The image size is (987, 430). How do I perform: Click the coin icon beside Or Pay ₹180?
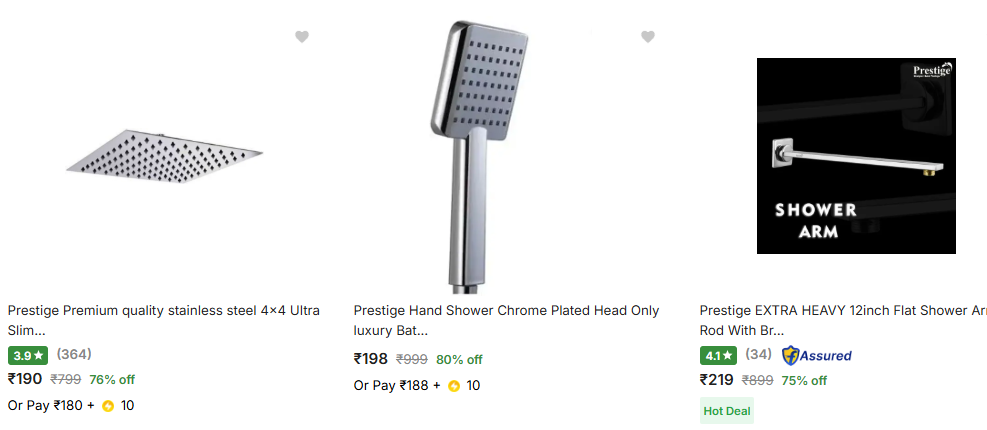tap(108, 406)
